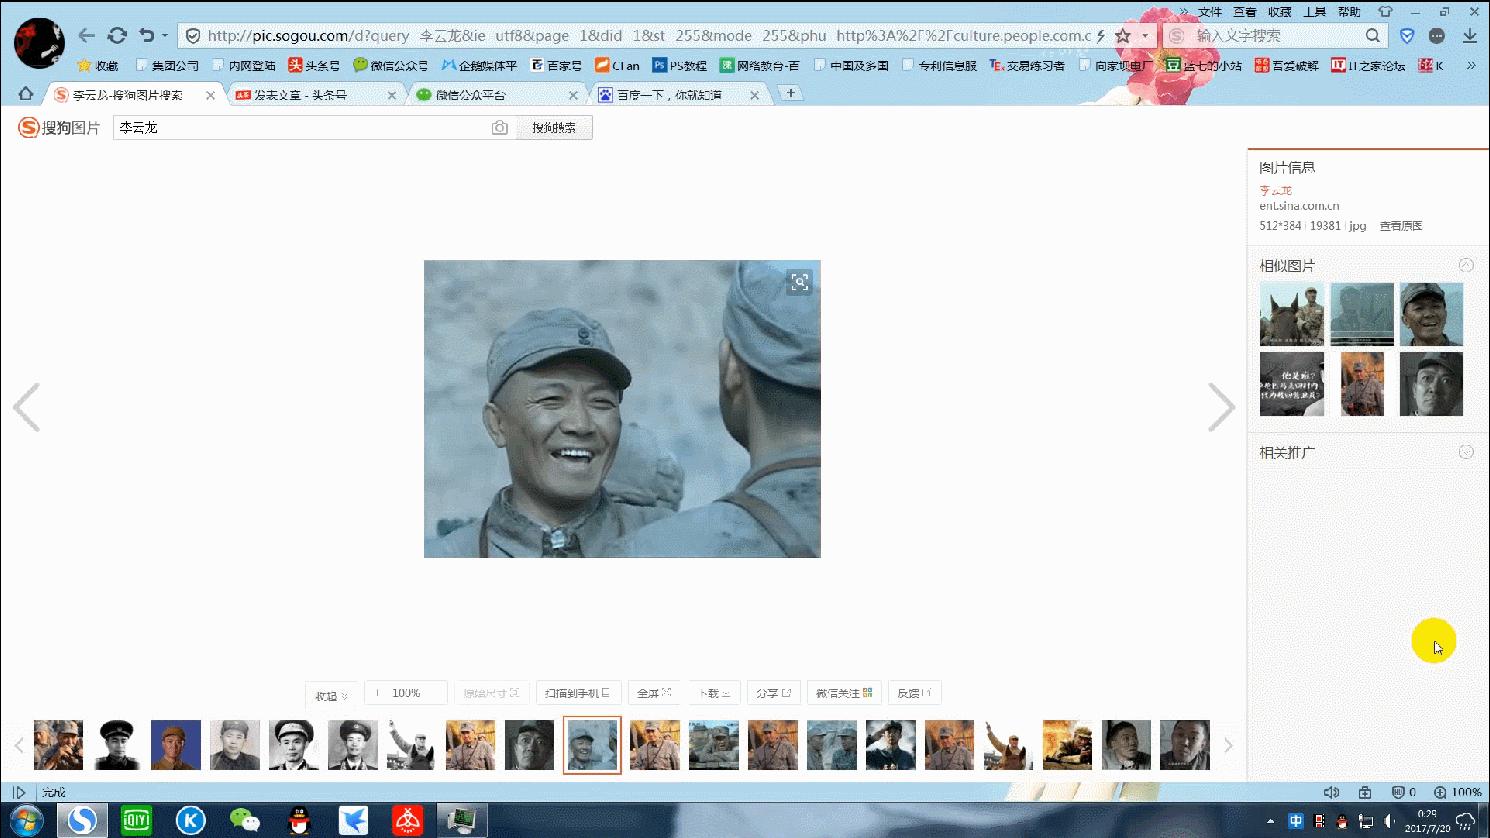Image resolution: width=1490 pixels, height=838 pixels.
Task: Click the share image icon
Action: pos(773,691)
